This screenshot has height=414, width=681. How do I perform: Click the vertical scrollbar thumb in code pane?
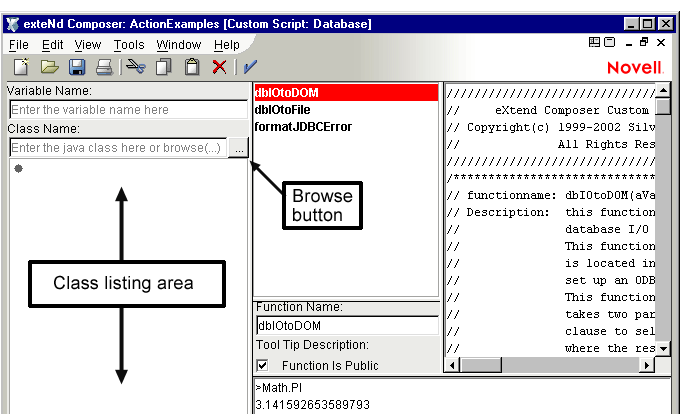click(663, 107)
